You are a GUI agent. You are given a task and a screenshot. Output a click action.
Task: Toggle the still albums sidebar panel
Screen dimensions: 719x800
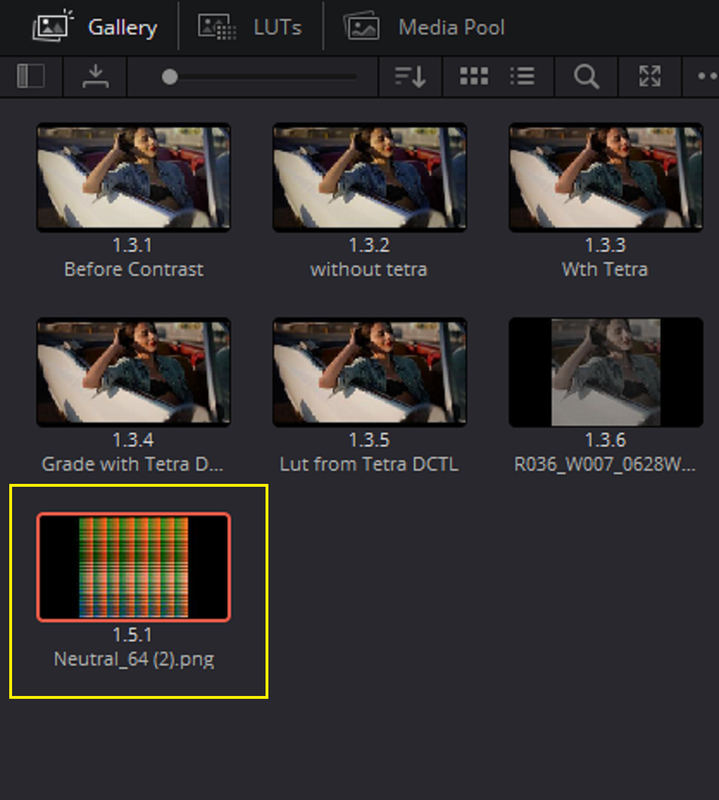pyautogui.click(x=31, y=77)
